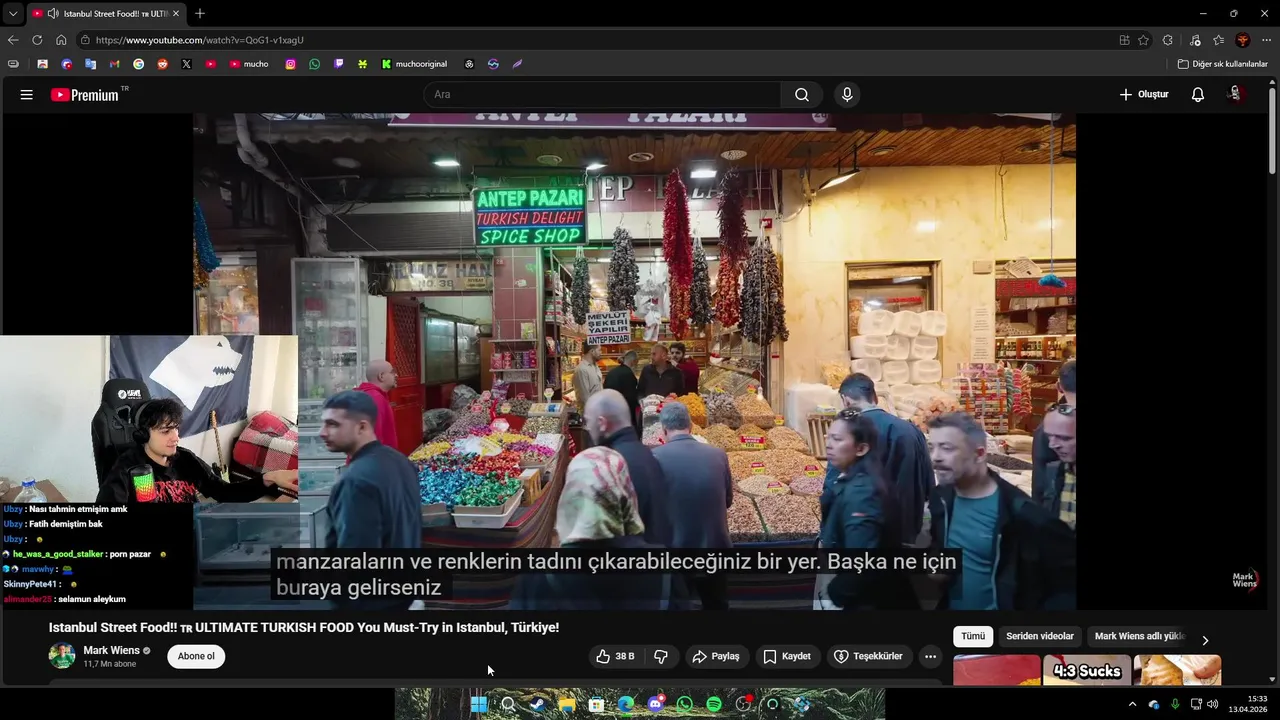Open WhatsApp bookmark

tap(314, 64)
